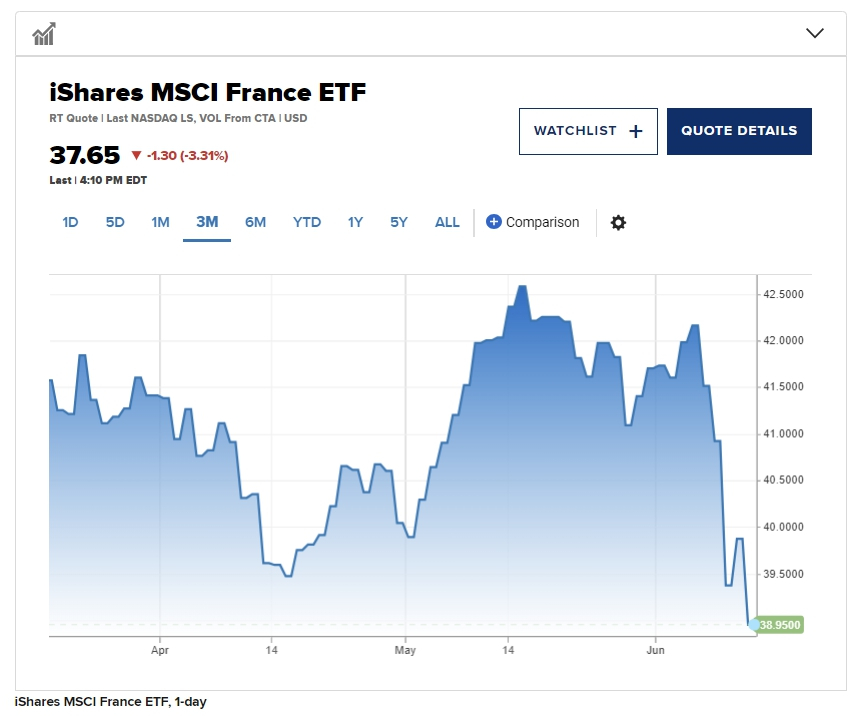Open chart settings gear icon
The width and height of the screenshot is (855, 716).
[618, 223]
